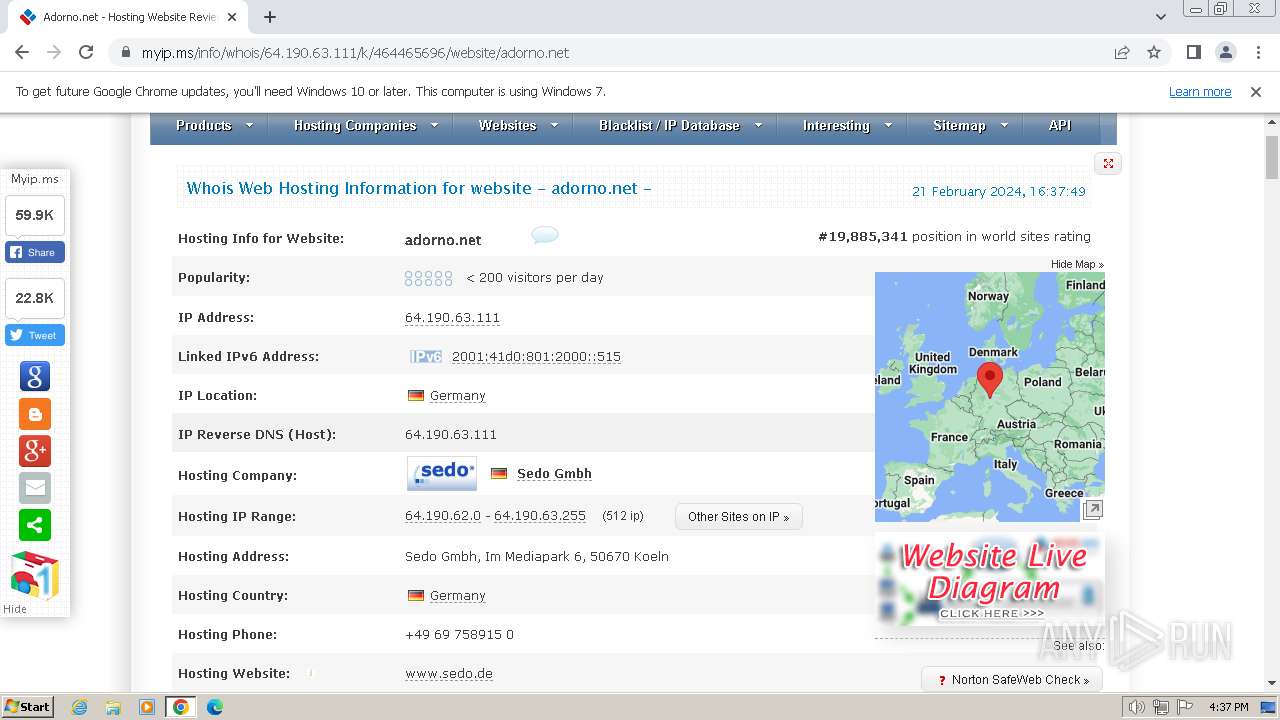This screenshot has height=720, width=1280.
Task: Click the Germany IP Location link
Action: coord(458,396)
